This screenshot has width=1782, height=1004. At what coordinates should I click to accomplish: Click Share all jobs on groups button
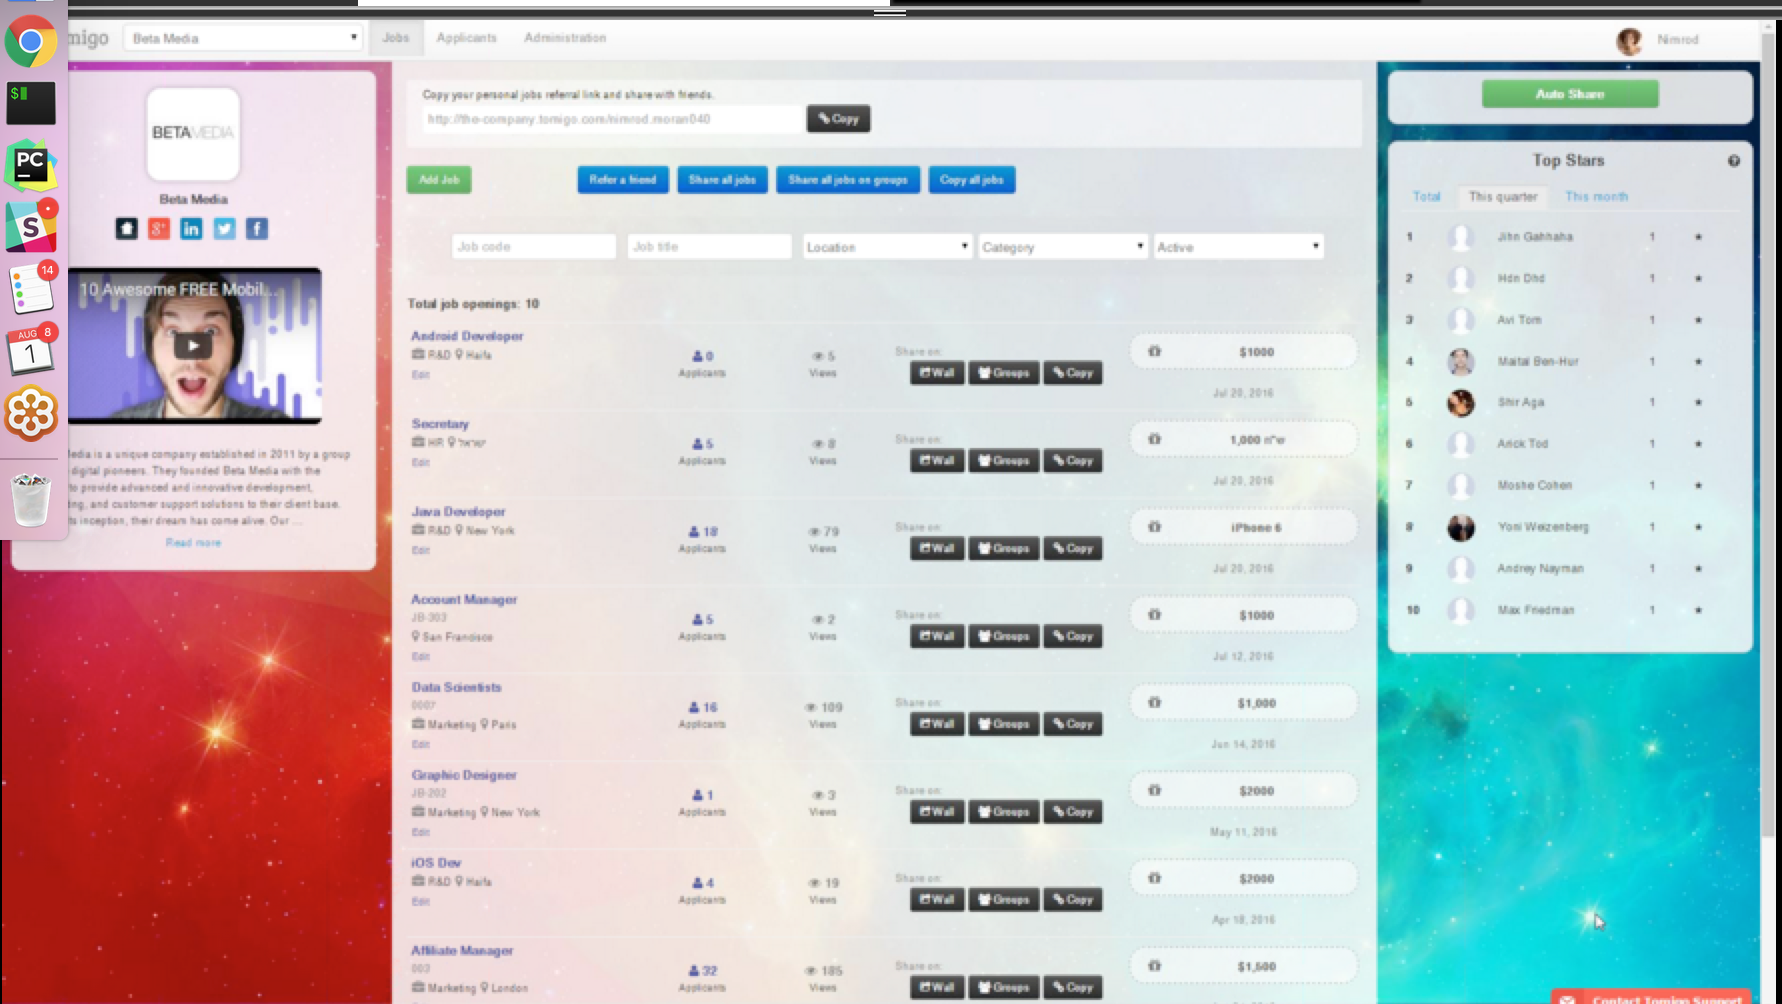point(848,180)
